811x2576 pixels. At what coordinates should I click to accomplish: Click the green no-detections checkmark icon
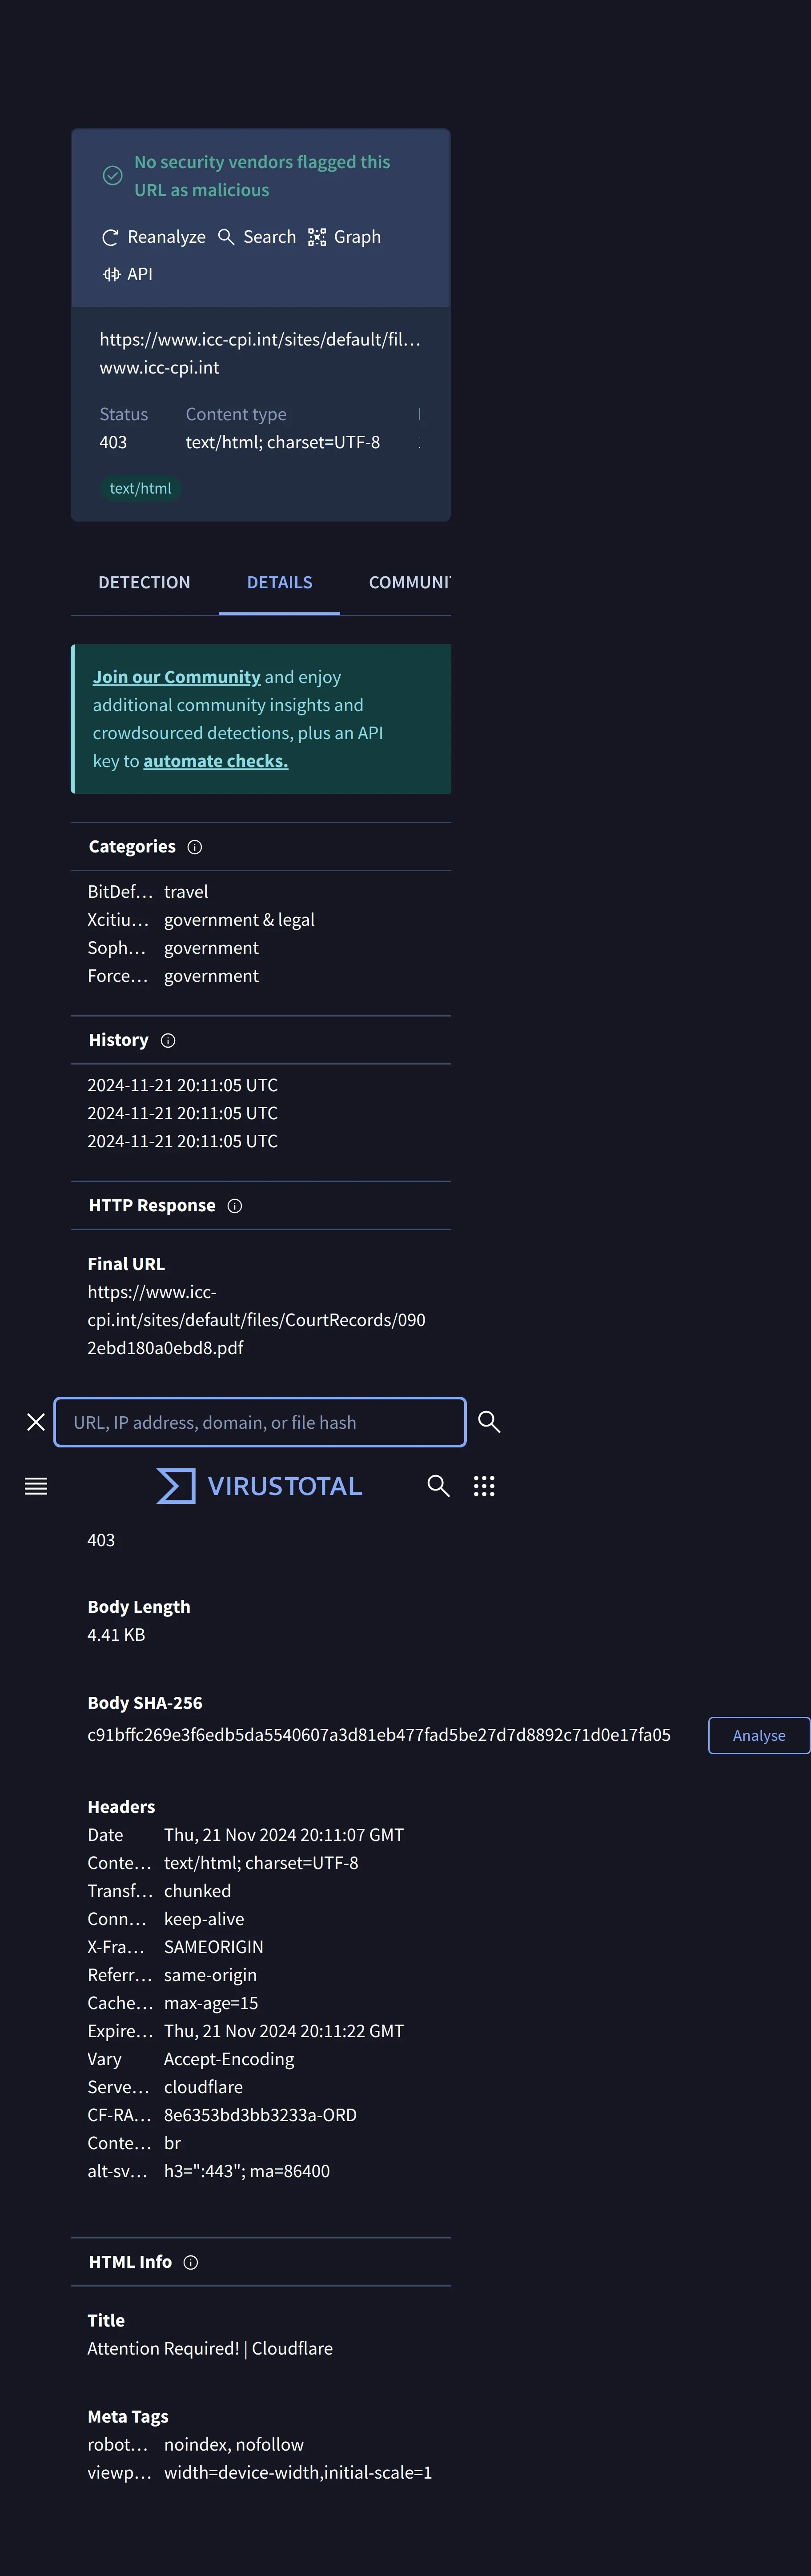(x=113, y=176)
